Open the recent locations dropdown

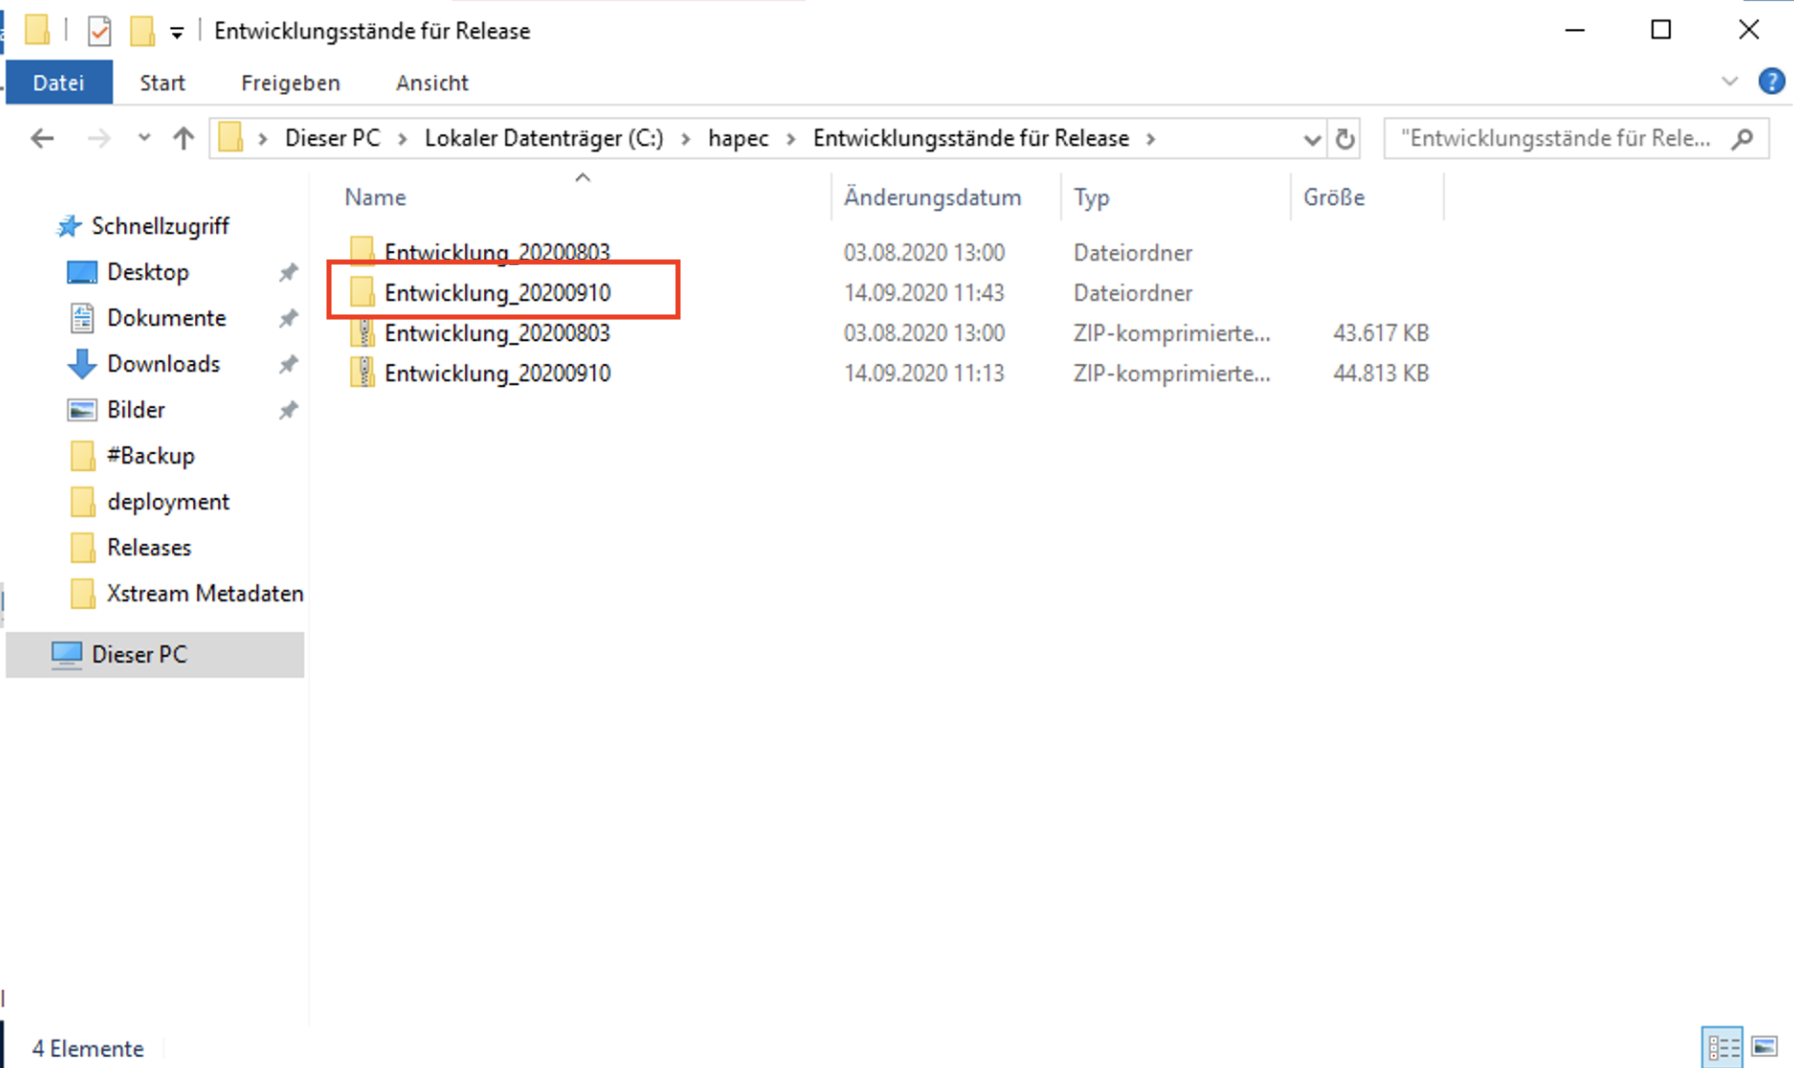coord(144,138)
